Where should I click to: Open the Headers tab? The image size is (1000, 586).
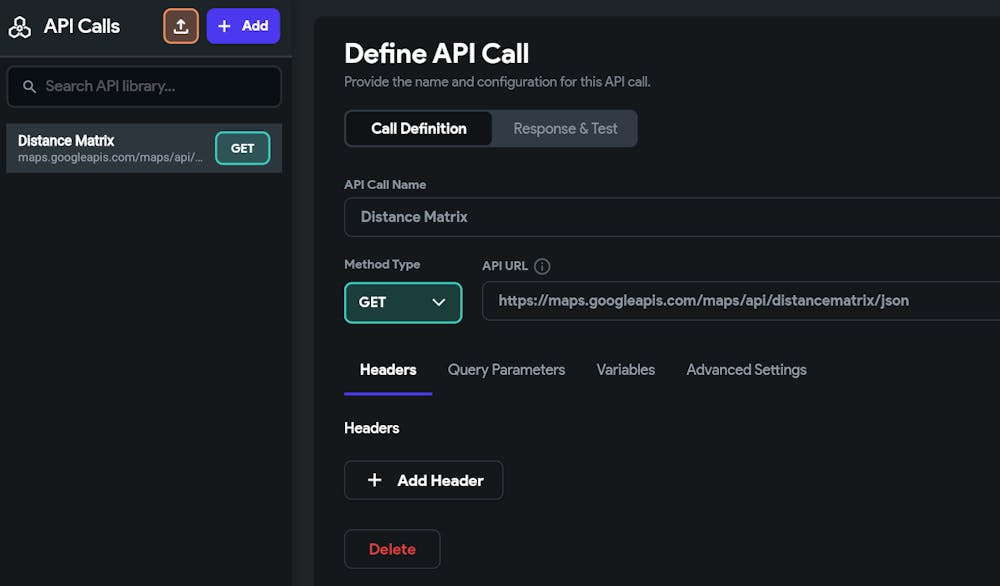coord(388,370)
